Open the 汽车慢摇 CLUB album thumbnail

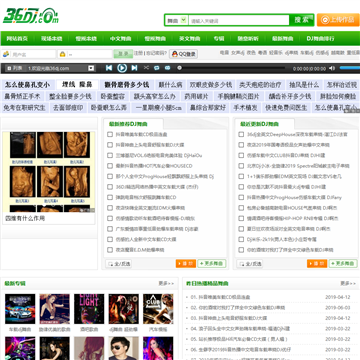(158, 309)
